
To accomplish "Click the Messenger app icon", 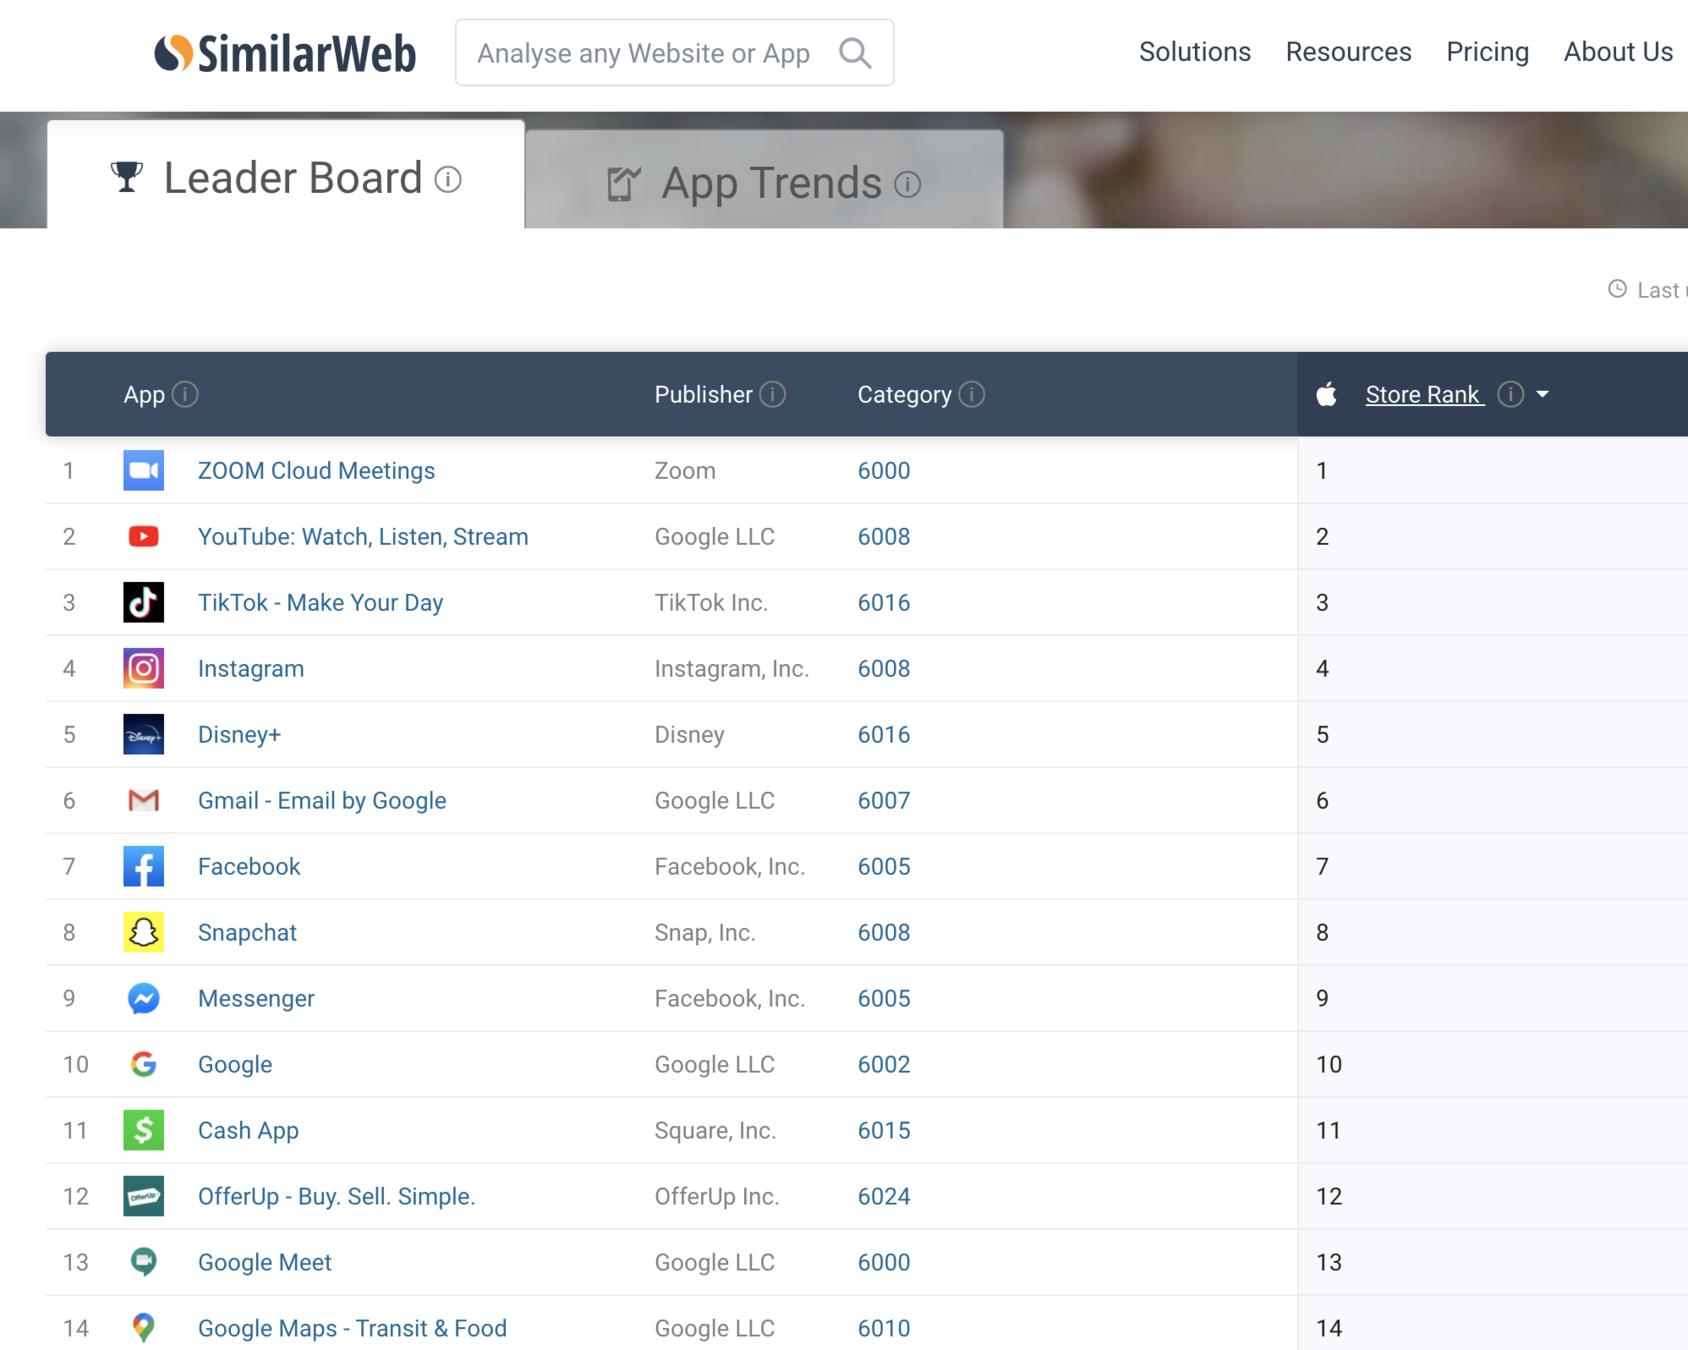I will 143,998.
